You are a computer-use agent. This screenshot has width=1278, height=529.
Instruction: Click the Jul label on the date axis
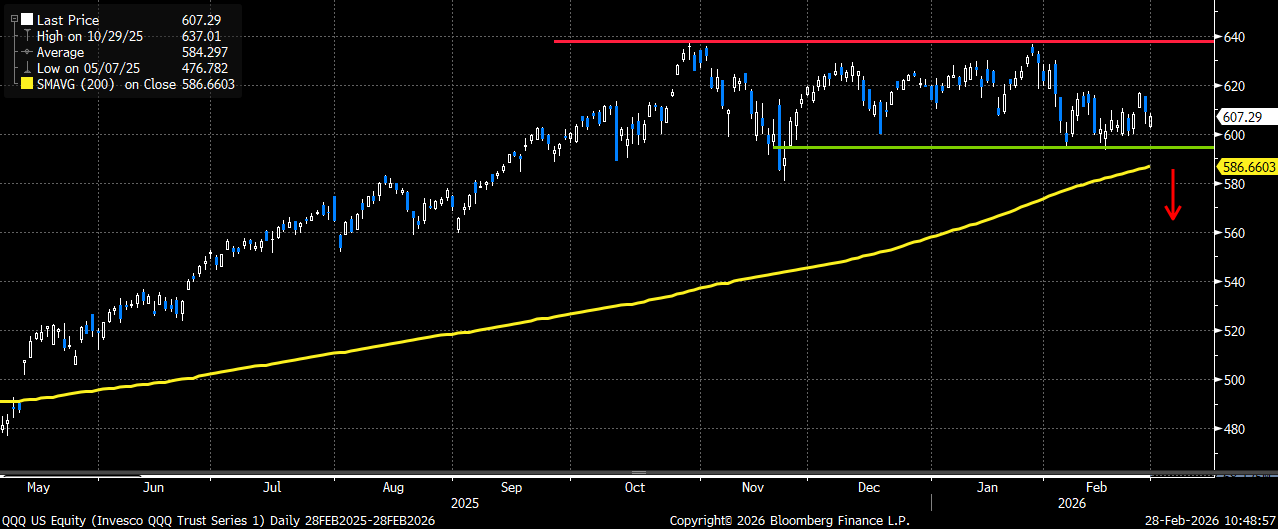click(x=271, y=488)
